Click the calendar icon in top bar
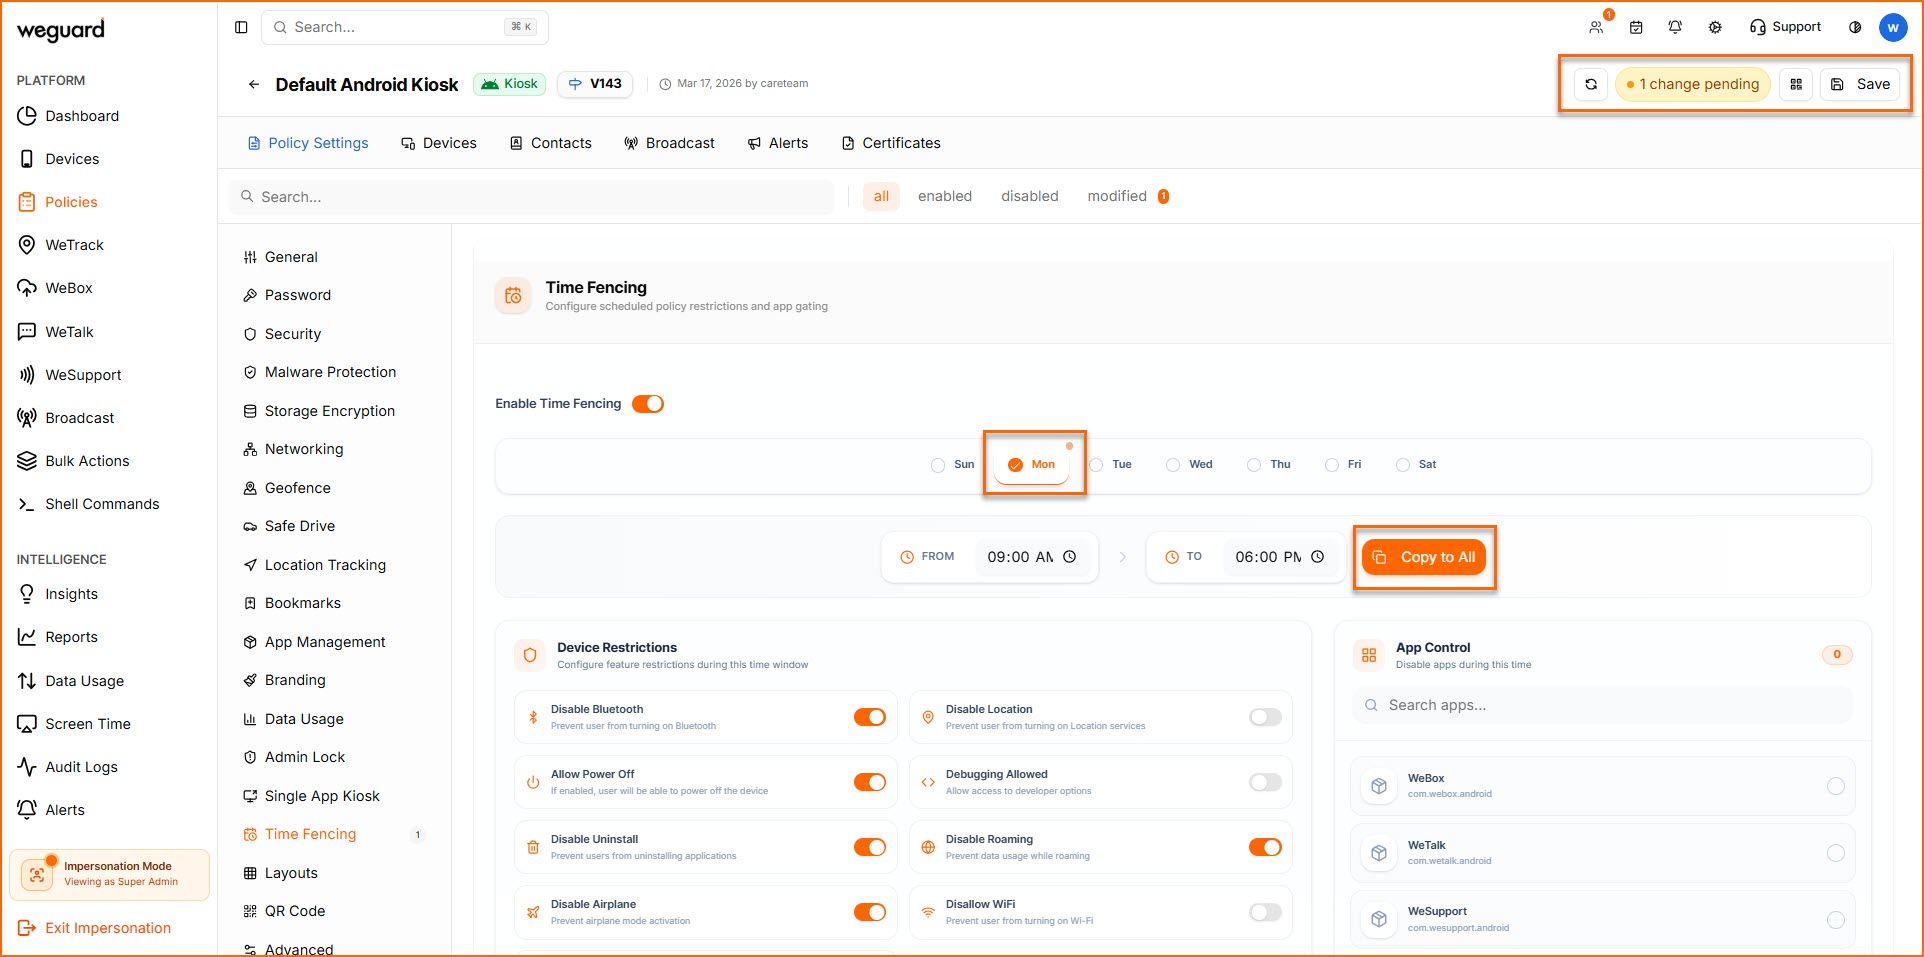Image resolution: width=1924 pixels, height=957 pixels. pos(1636,27)
